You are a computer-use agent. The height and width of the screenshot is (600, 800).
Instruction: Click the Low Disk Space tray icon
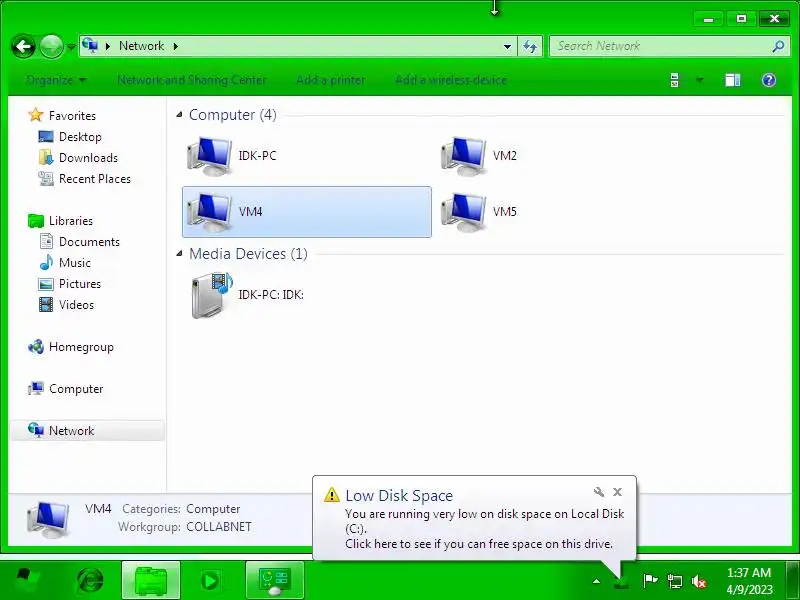coord(621,582)
